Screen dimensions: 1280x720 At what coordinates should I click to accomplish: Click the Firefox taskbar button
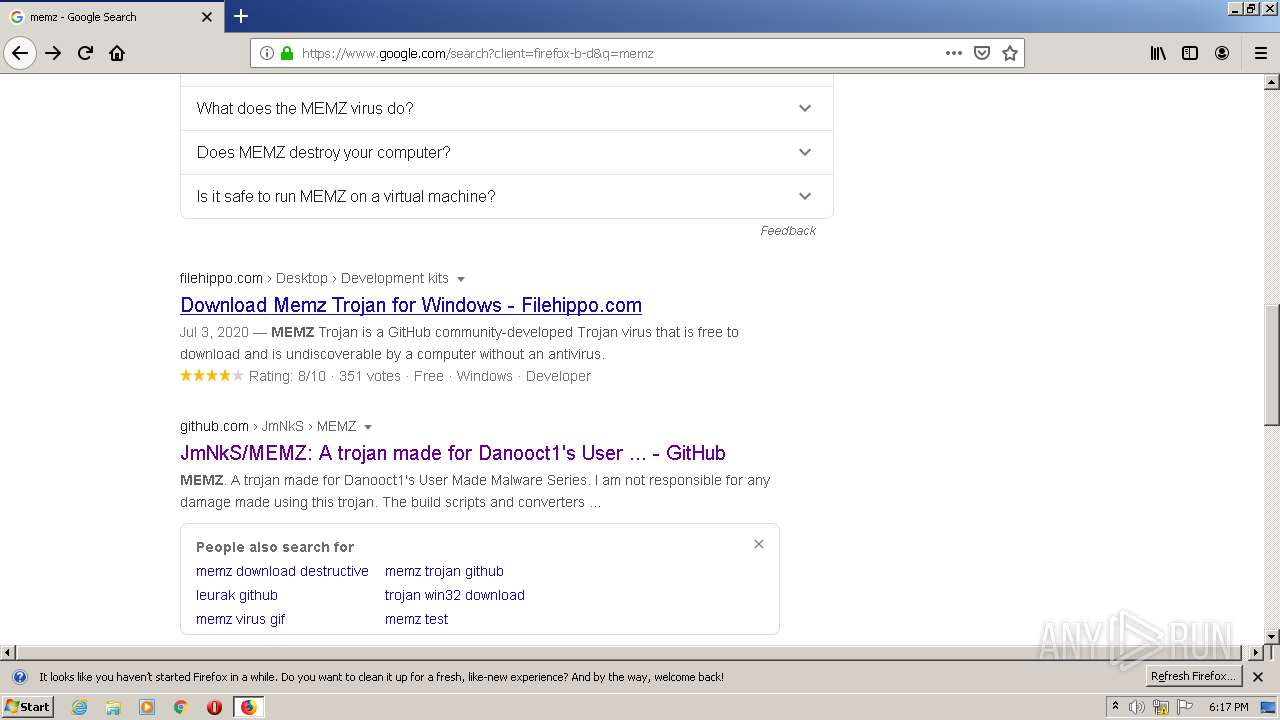(248, 707)
